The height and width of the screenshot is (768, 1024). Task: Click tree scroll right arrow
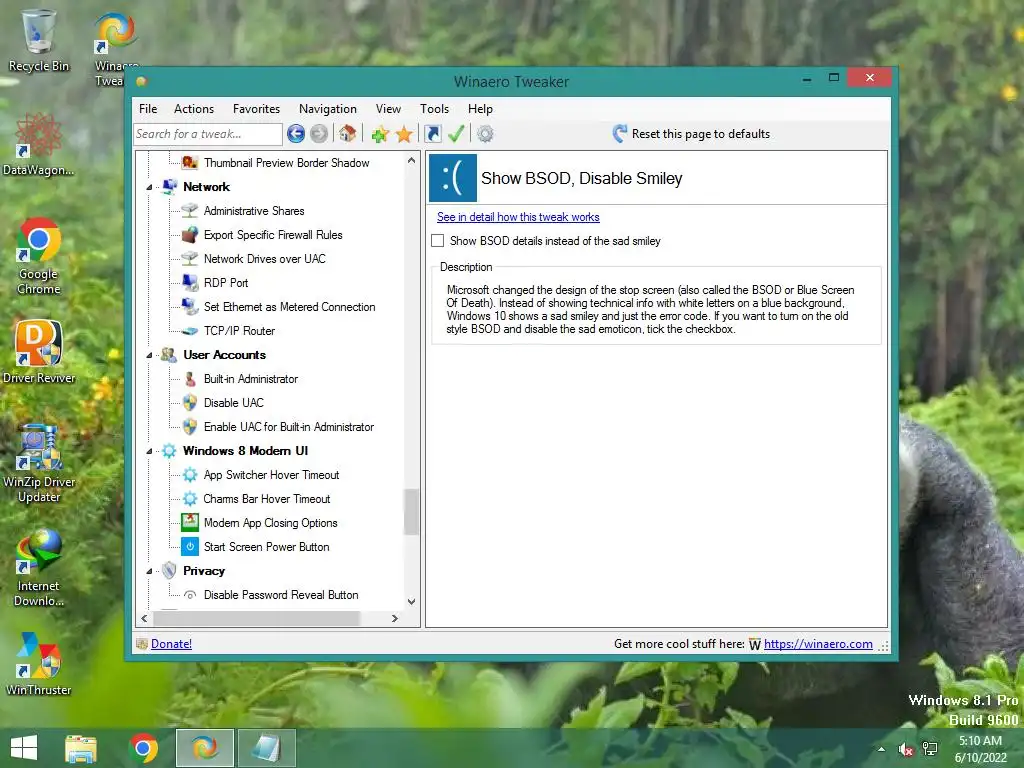(394, 618)
